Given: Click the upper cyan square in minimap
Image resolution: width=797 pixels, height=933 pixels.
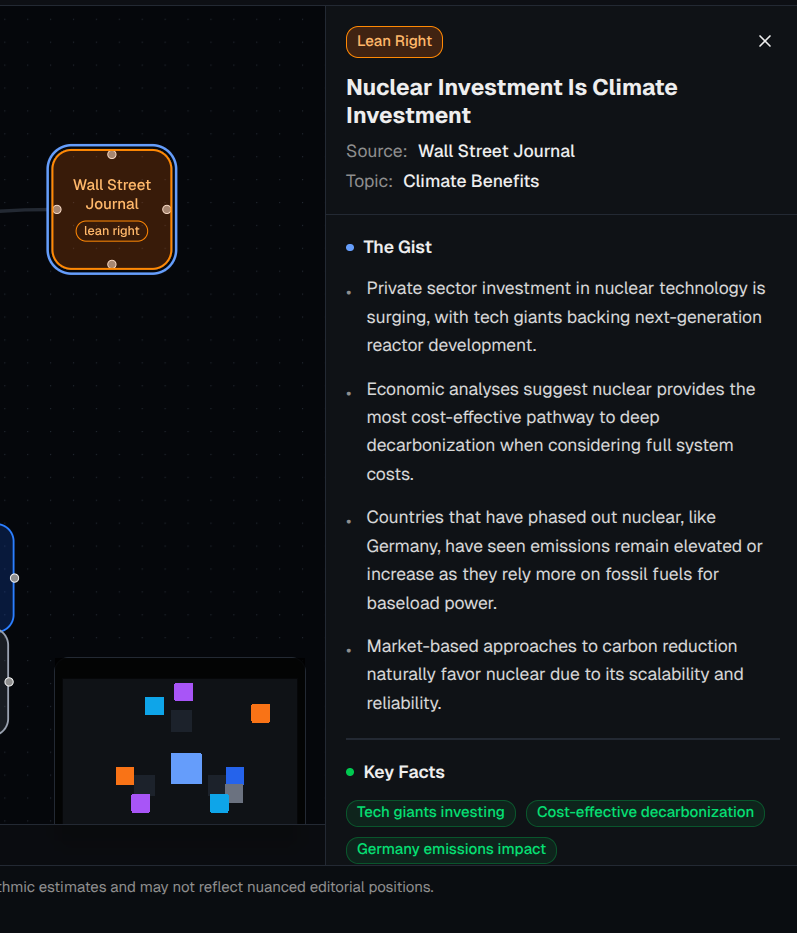Looking at the screenshot, I should pyautogui.click(x=154, y=706).
